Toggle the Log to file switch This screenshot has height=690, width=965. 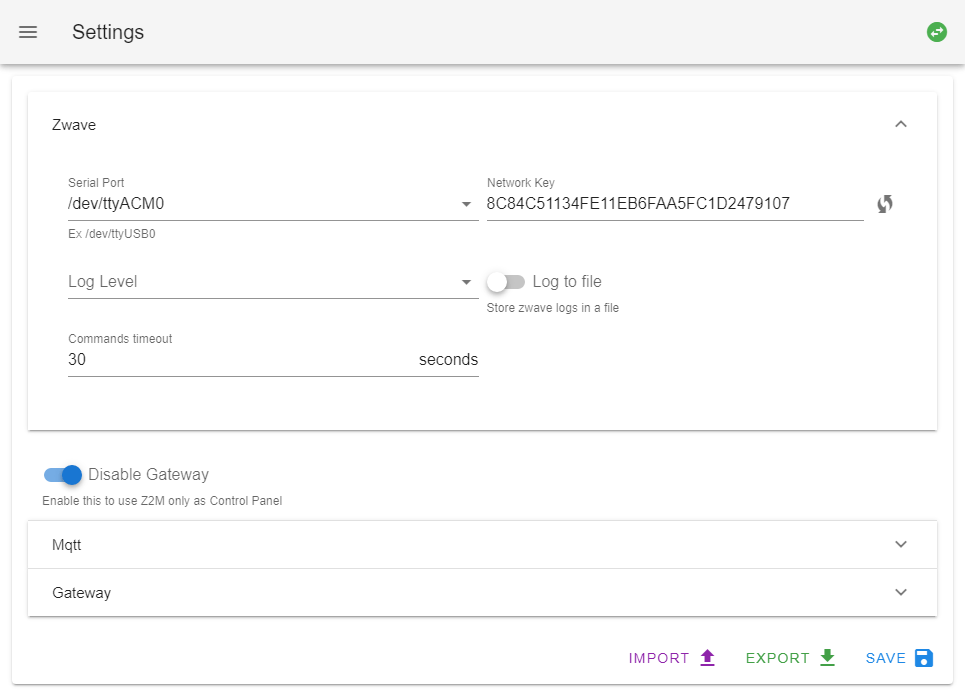click(506, 282)
